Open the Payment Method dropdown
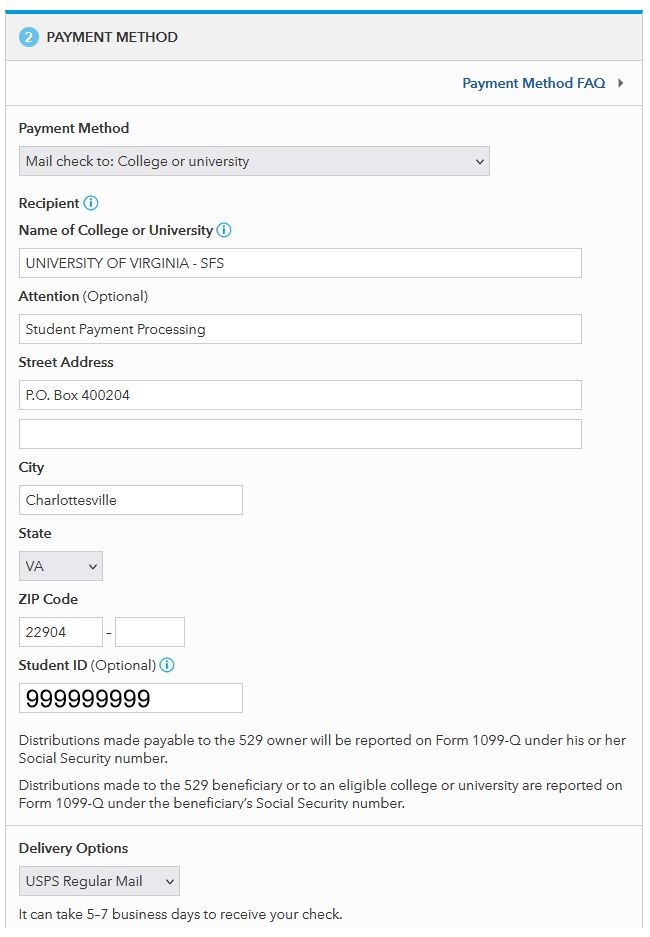 click(x=254, y=161)
